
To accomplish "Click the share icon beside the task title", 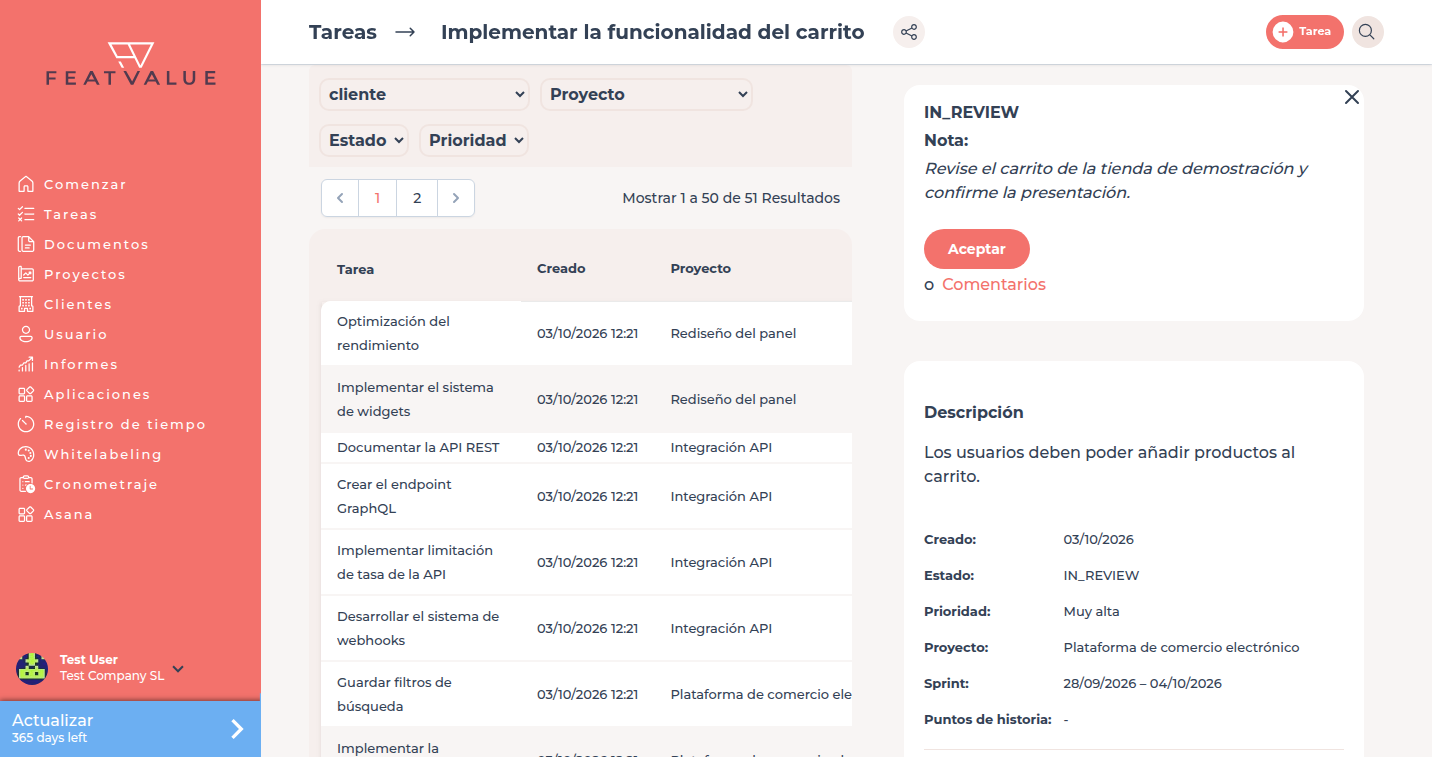I will 909,32.
